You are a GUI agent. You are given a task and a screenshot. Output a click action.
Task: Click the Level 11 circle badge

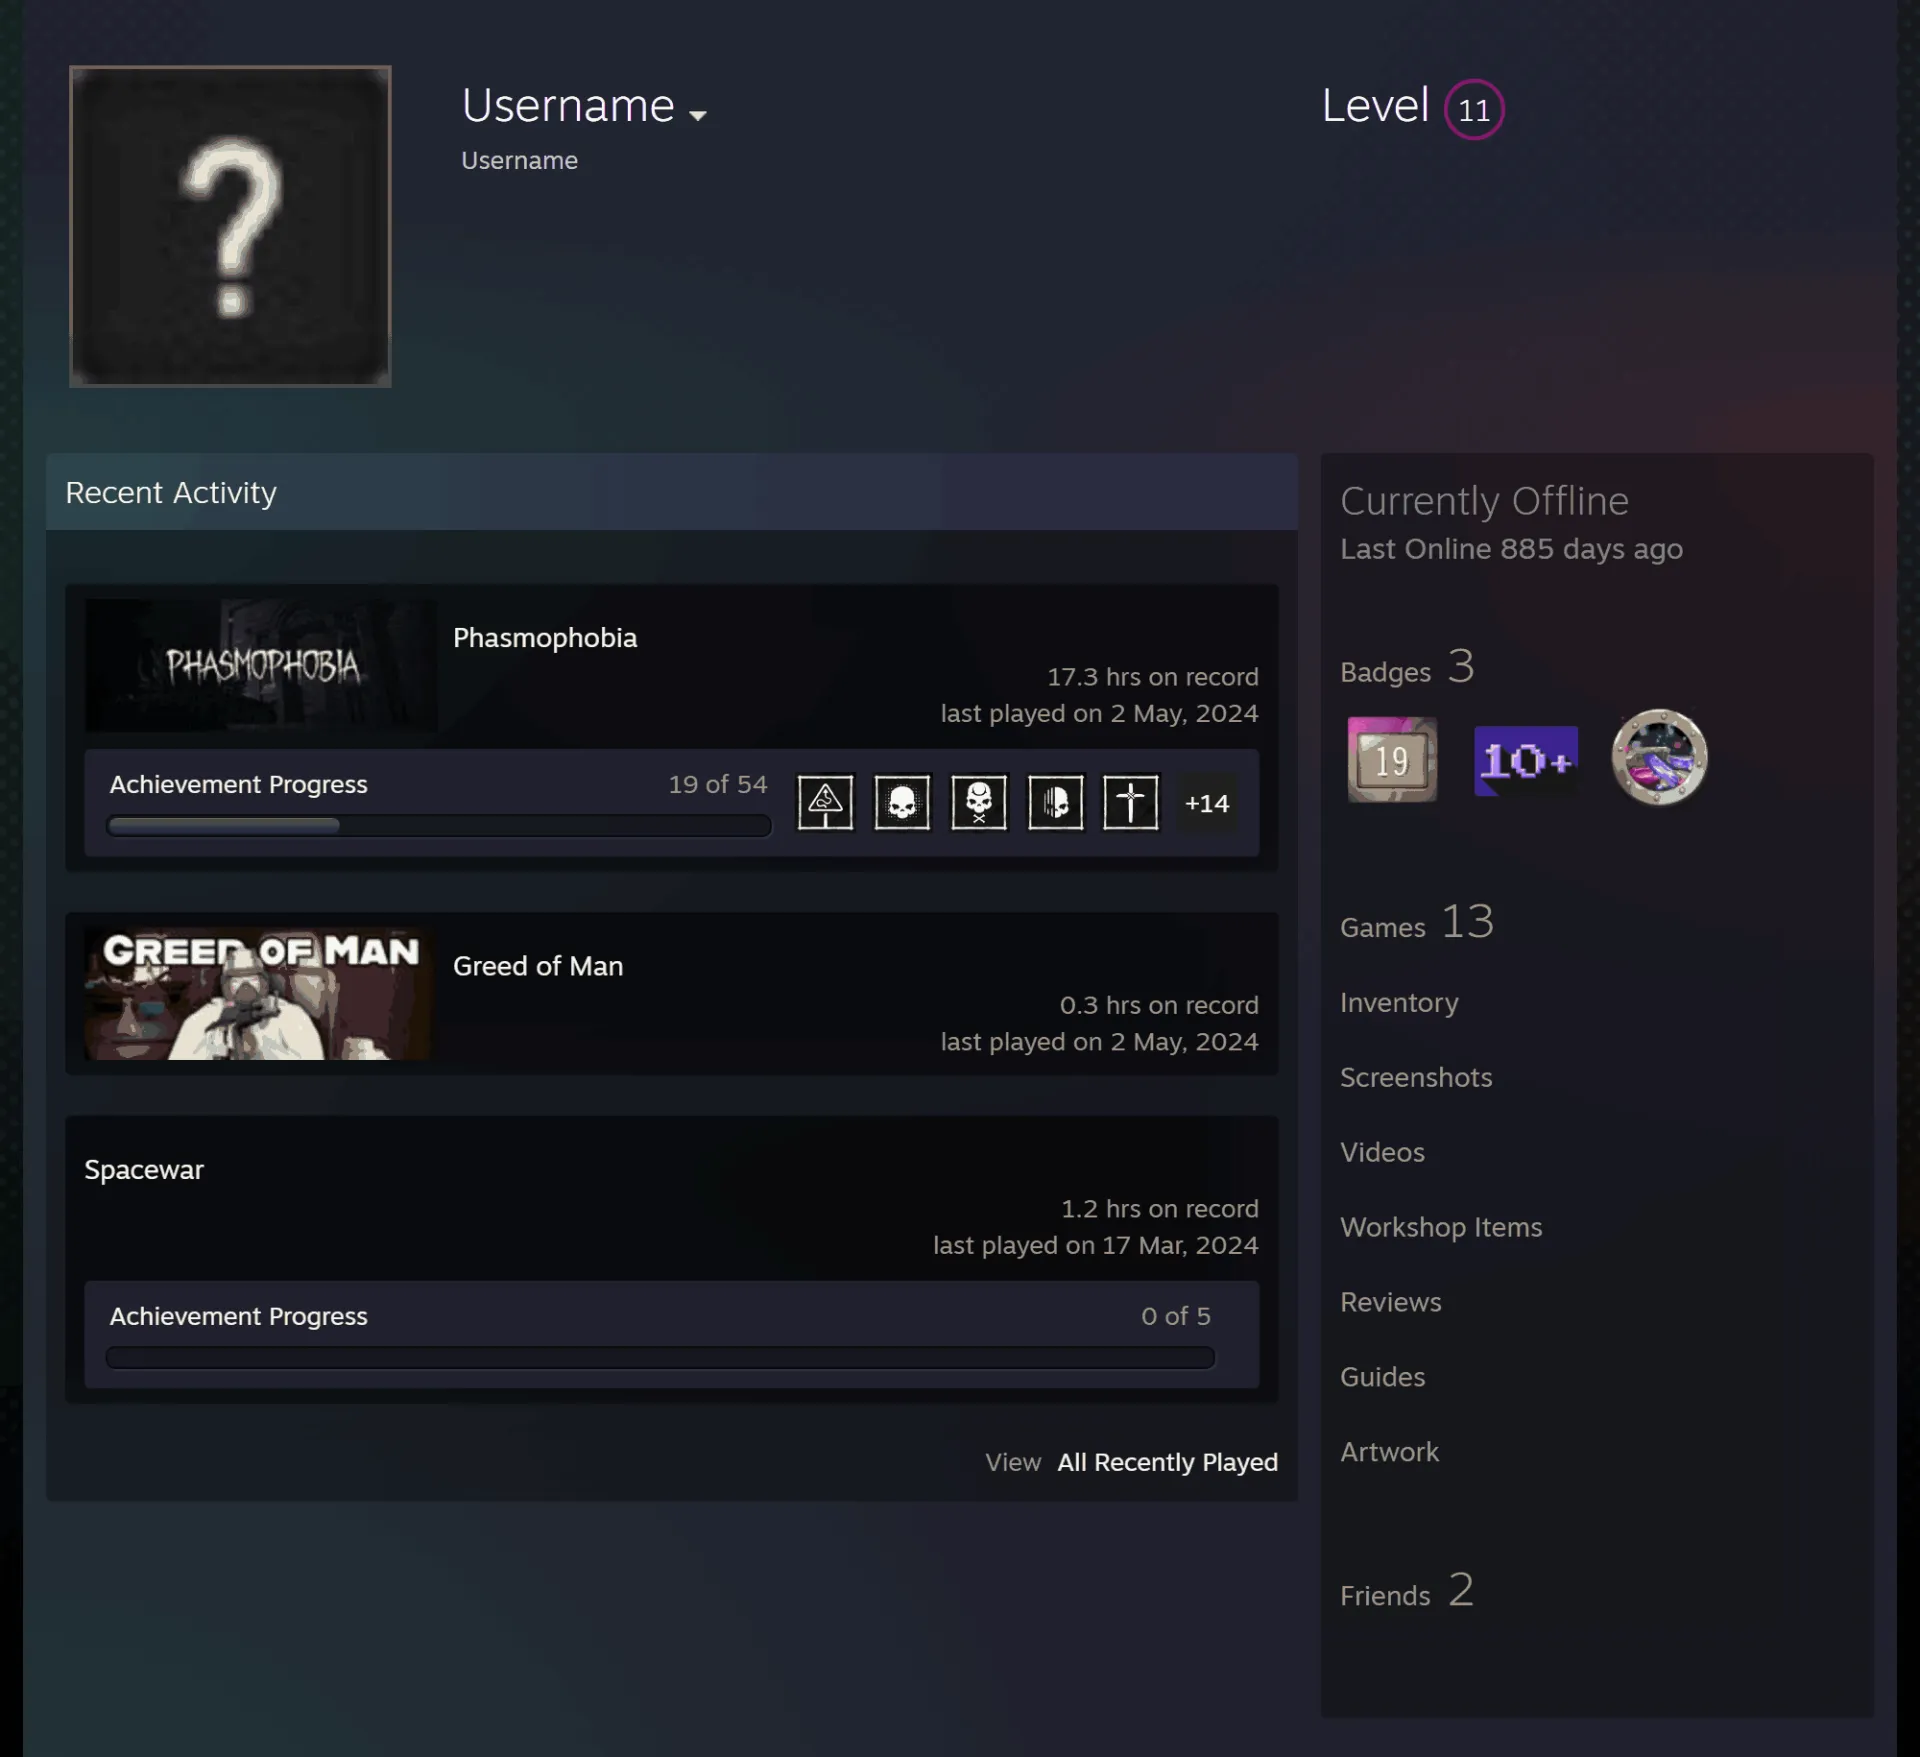1474,109
